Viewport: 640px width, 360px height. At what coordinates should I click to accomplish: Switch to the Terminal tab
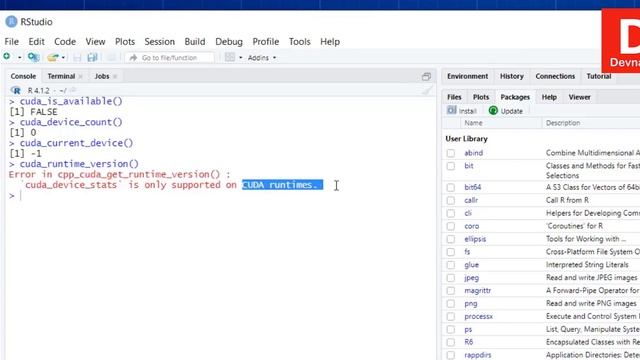pyautogui.click(x=61, y=76)
